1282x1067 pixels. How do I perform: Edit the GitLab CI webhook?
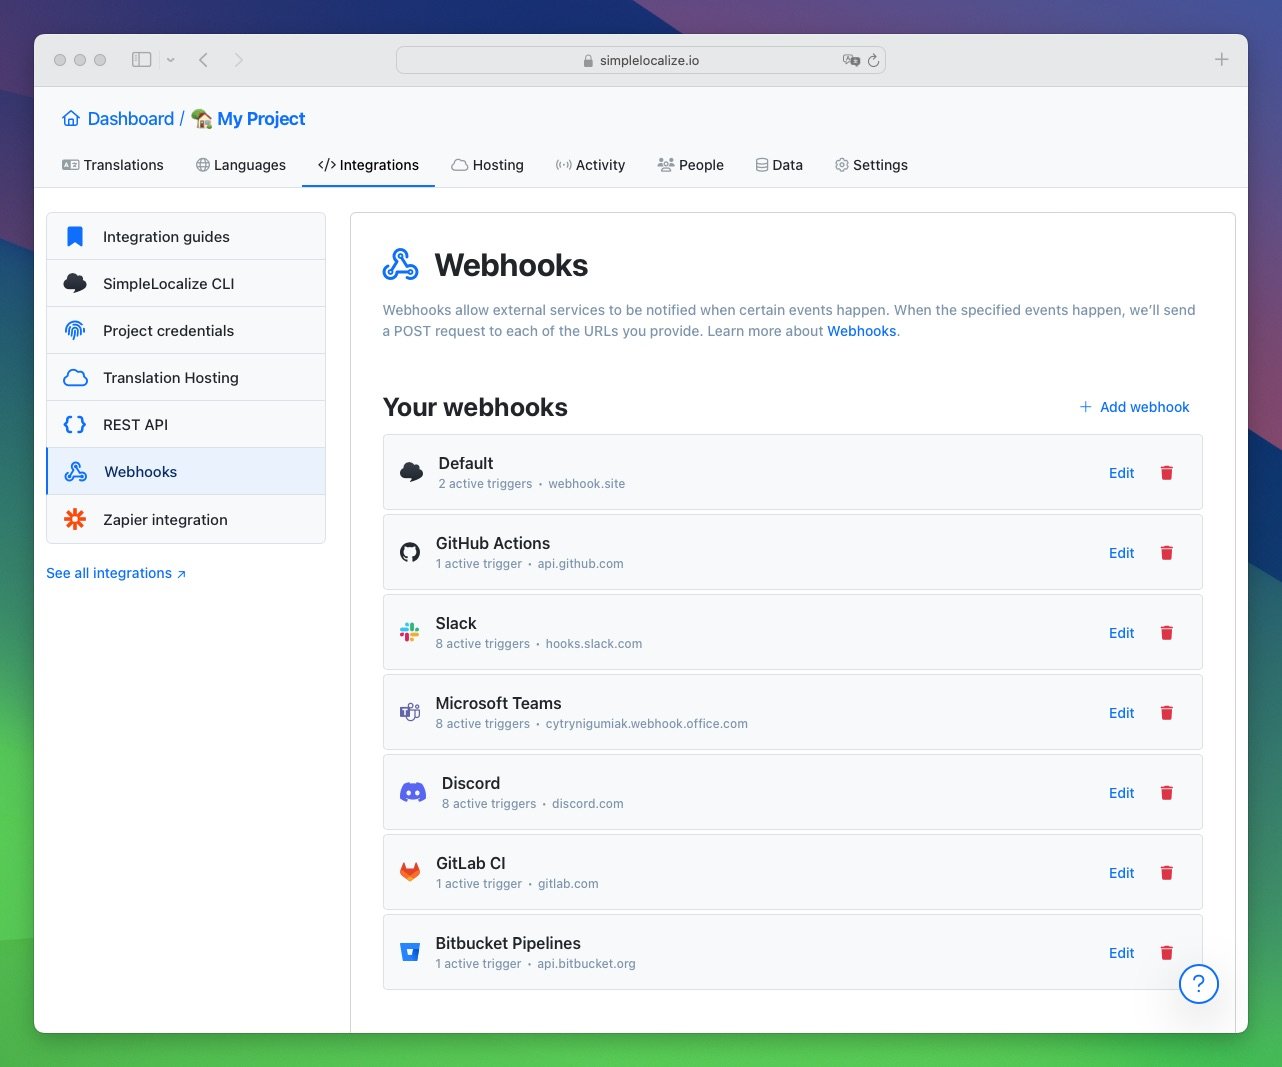coord(1121,873)
